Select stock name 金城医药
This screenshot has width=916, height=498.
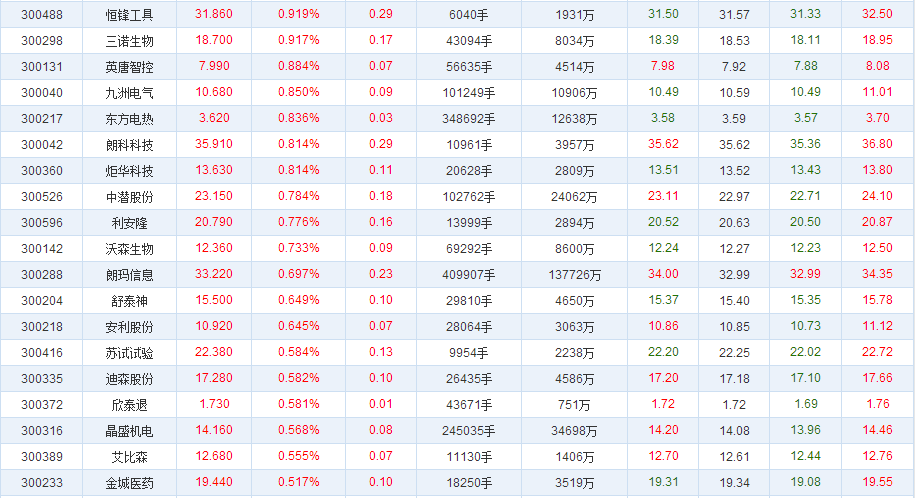point(129,483)
